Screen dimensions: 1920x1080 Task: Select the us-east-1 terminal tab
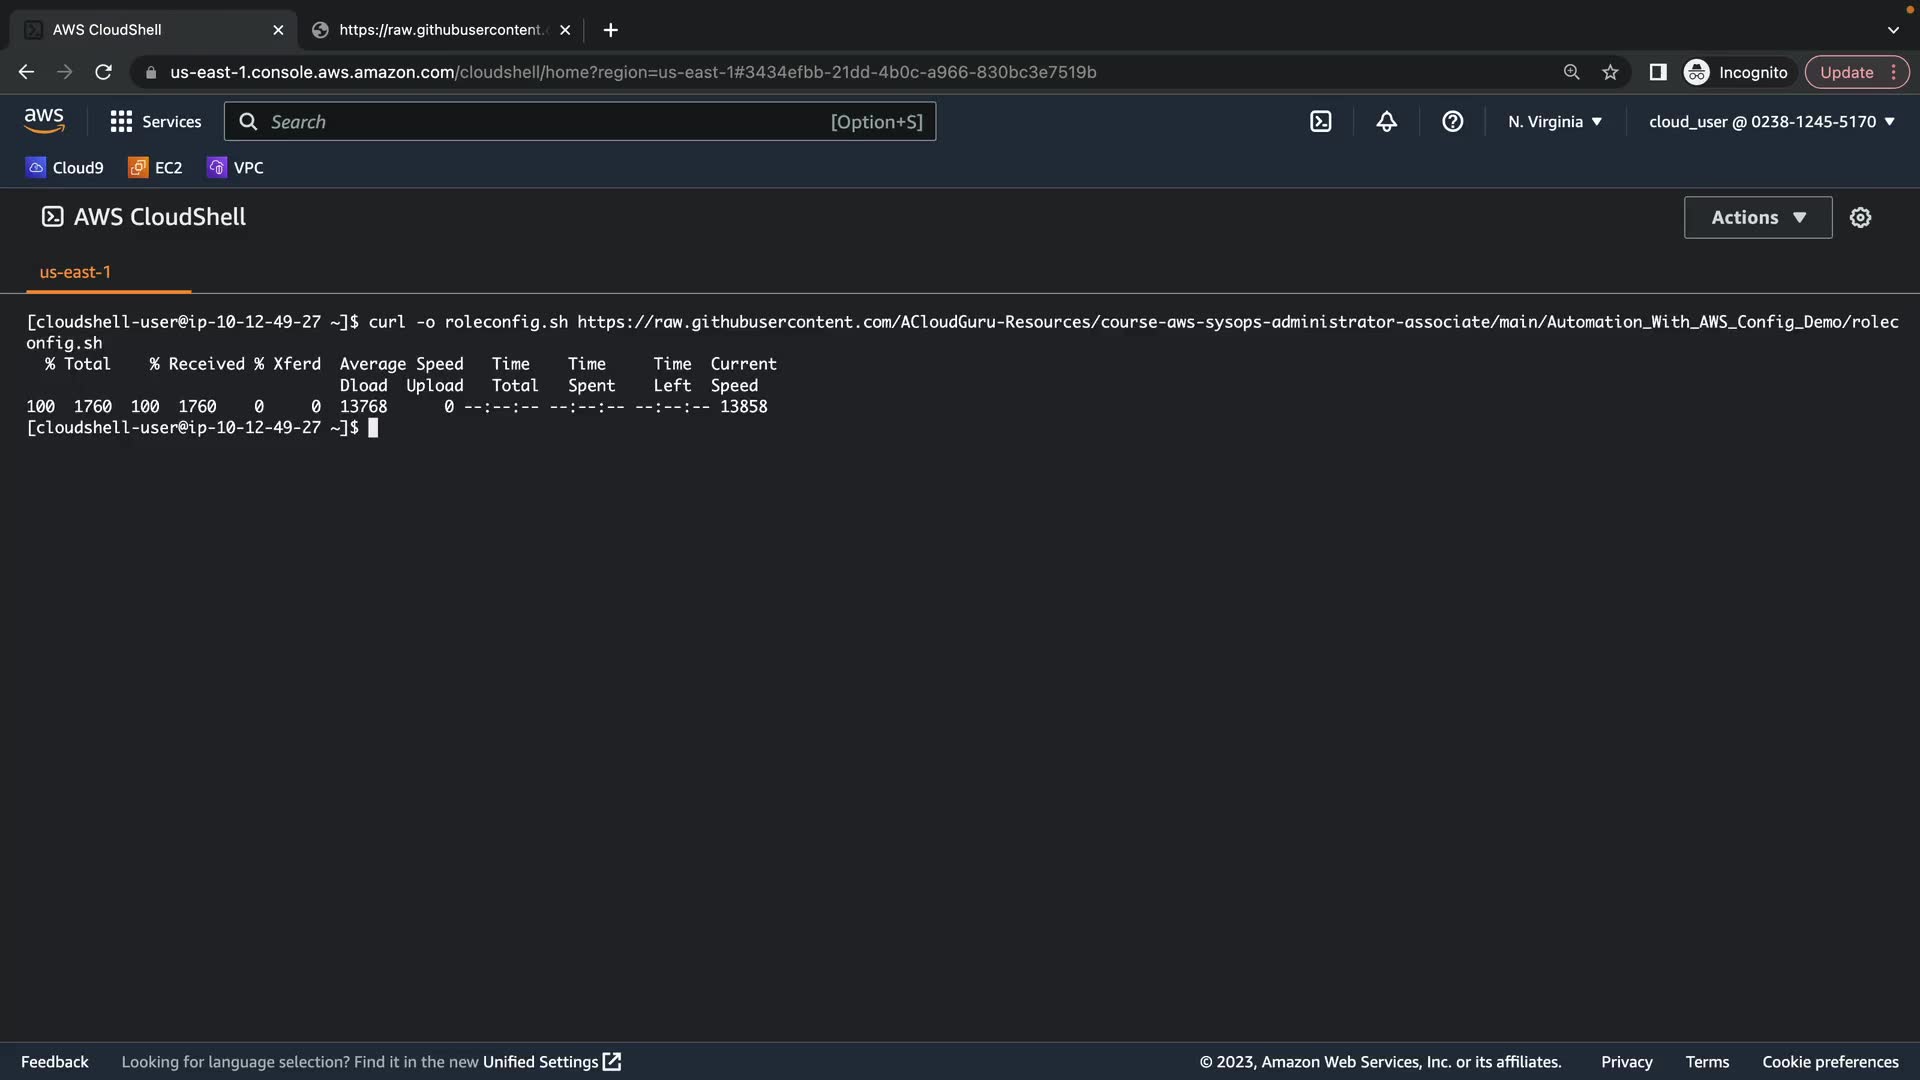coord(75,272)
